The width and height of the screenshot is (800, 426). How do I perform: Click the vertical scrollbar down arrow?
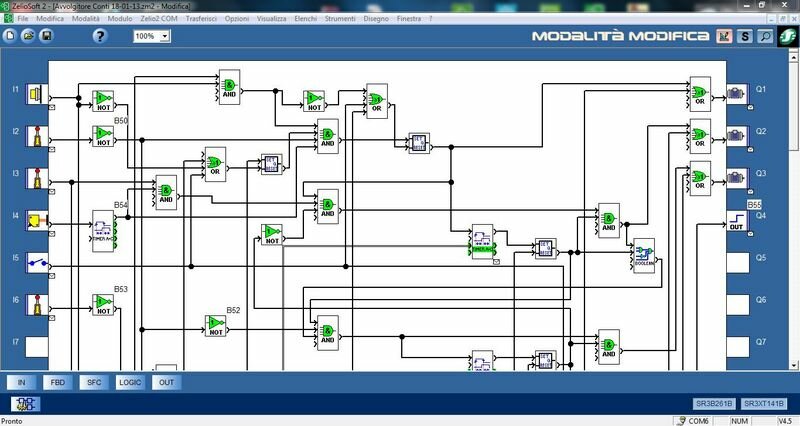pyautogui.click(x=794, y=365)
